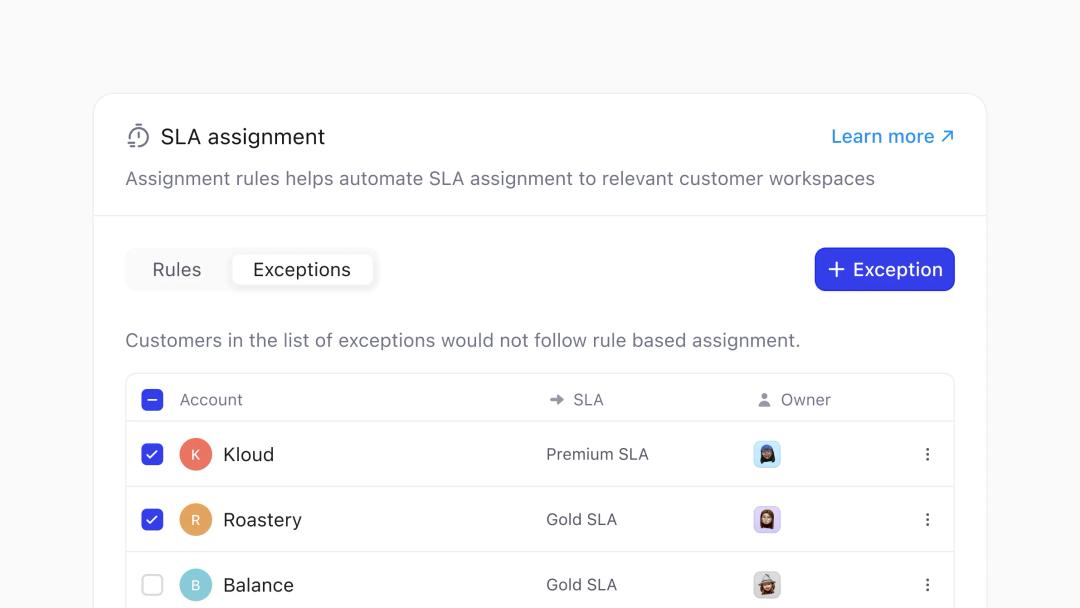Click the Roastery account avatar icon
Image resolution: width=1080 pixels, height=608 pixels.
(196, 520)
